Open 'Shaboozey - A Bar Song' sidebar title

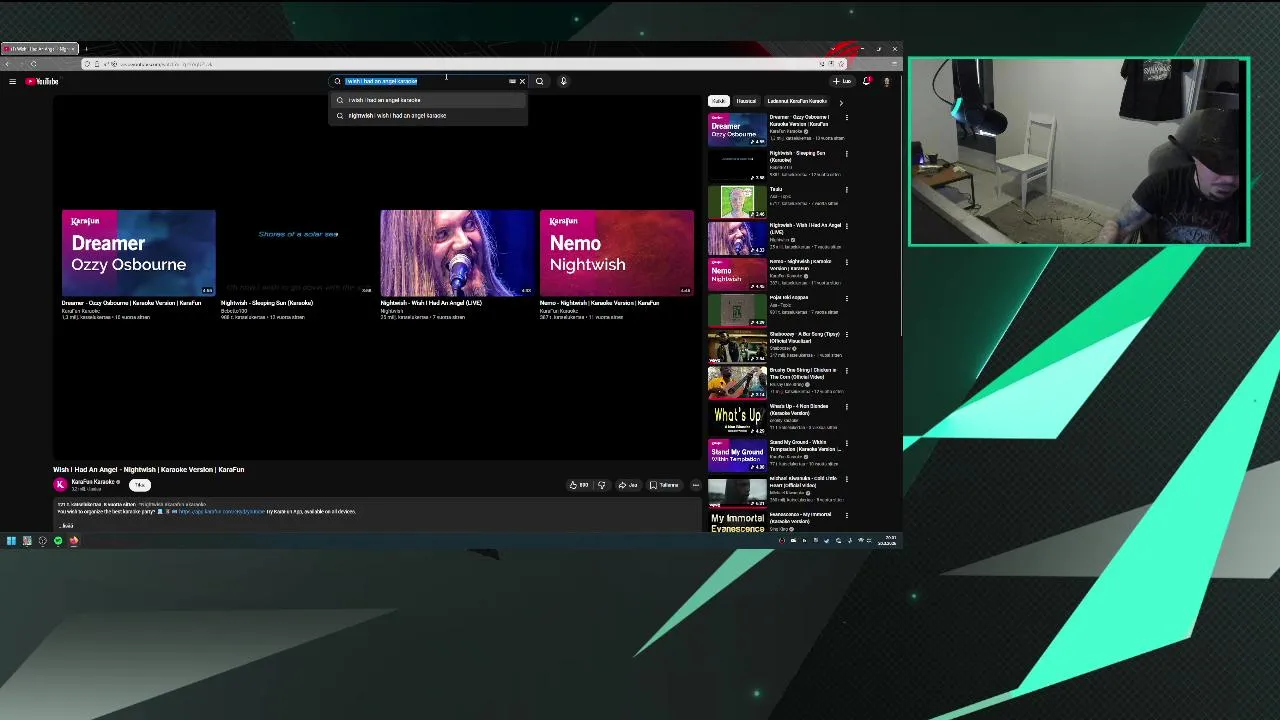point(804,337)
